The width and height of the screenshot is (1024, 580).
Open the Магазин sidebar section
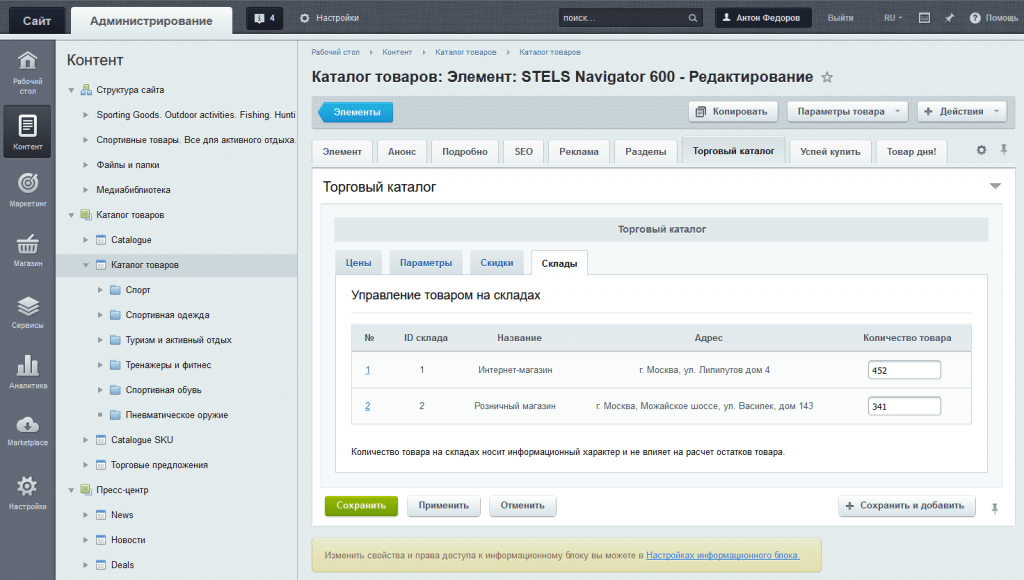pyautogui.click(x=27, y=250)
